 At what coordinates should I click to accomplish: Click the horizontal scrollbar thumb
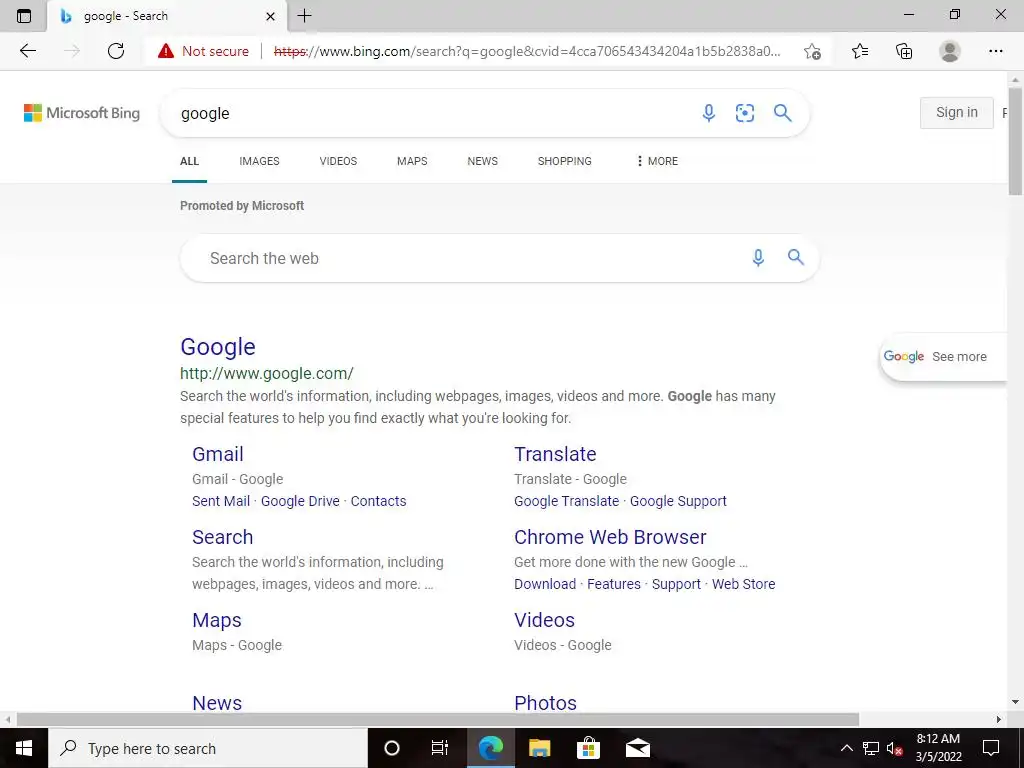pyautogui.click(x=438, y=719)
